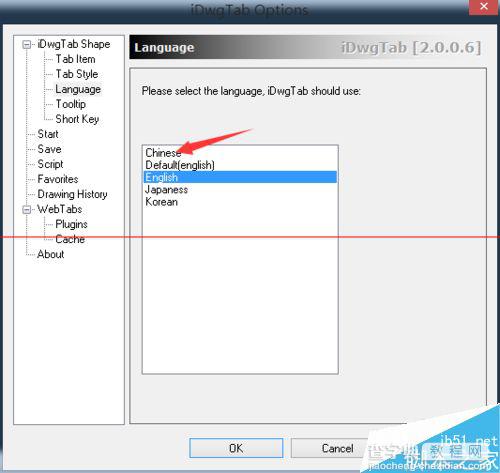Image resolution: width=500 pixels, height=473 pixels.
Task: Open the Tab Style settings page
Action: point(77,74)
